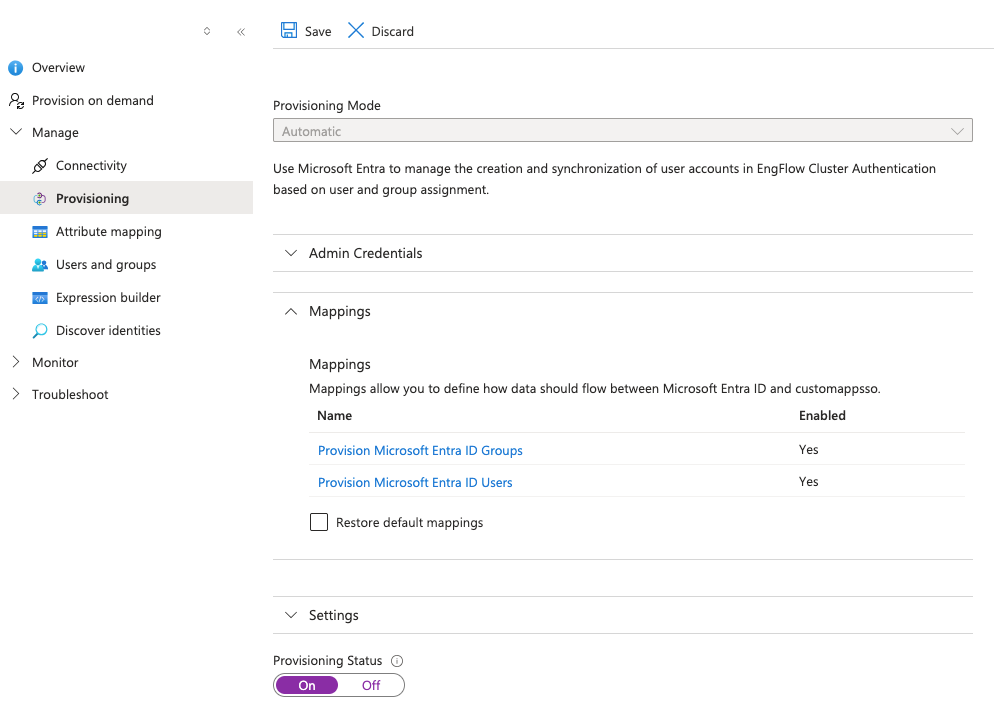This screenshot has width=994, height=711.
Task: Collapse the Mappings section
Action: click(623, 311)
